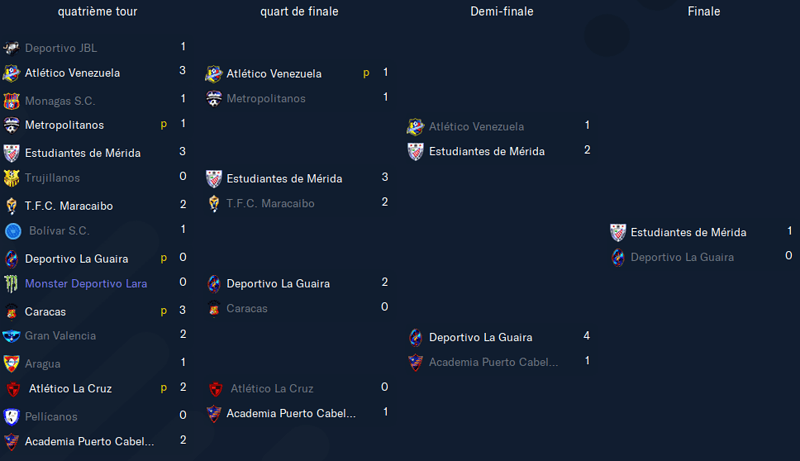Click T.F.C. Maracaibo crest in quart de finale

tap(214, 203)
